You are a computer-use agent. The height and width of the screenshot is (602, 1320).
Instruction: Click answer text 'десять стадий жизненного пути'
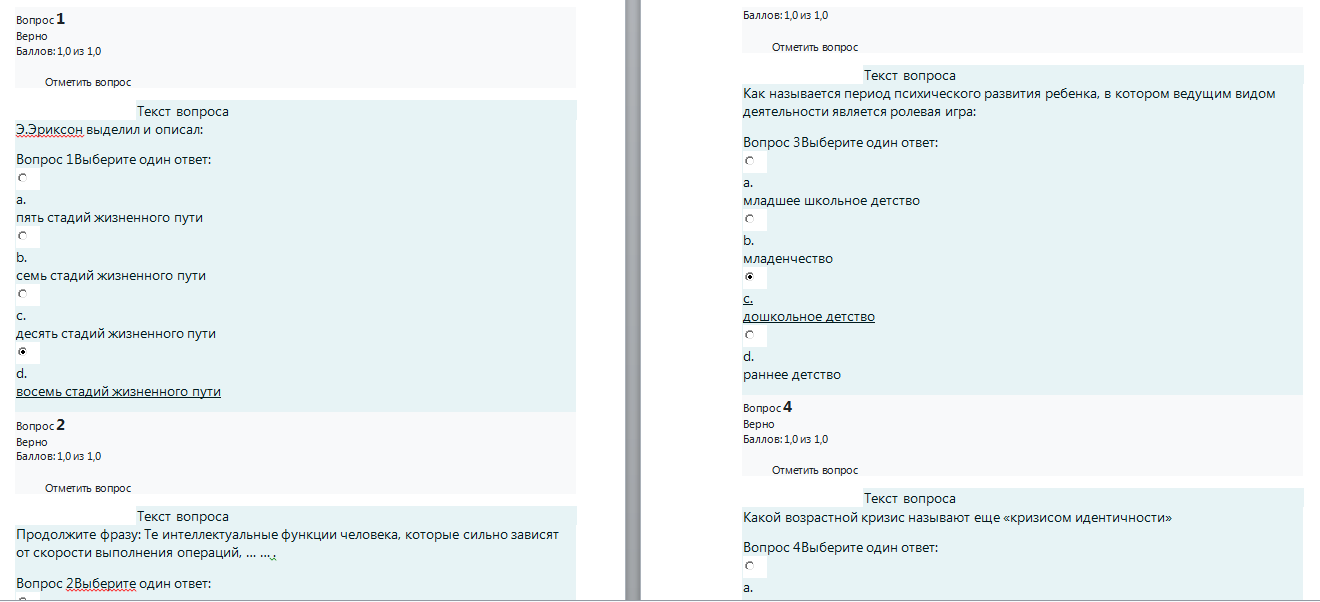116,333
